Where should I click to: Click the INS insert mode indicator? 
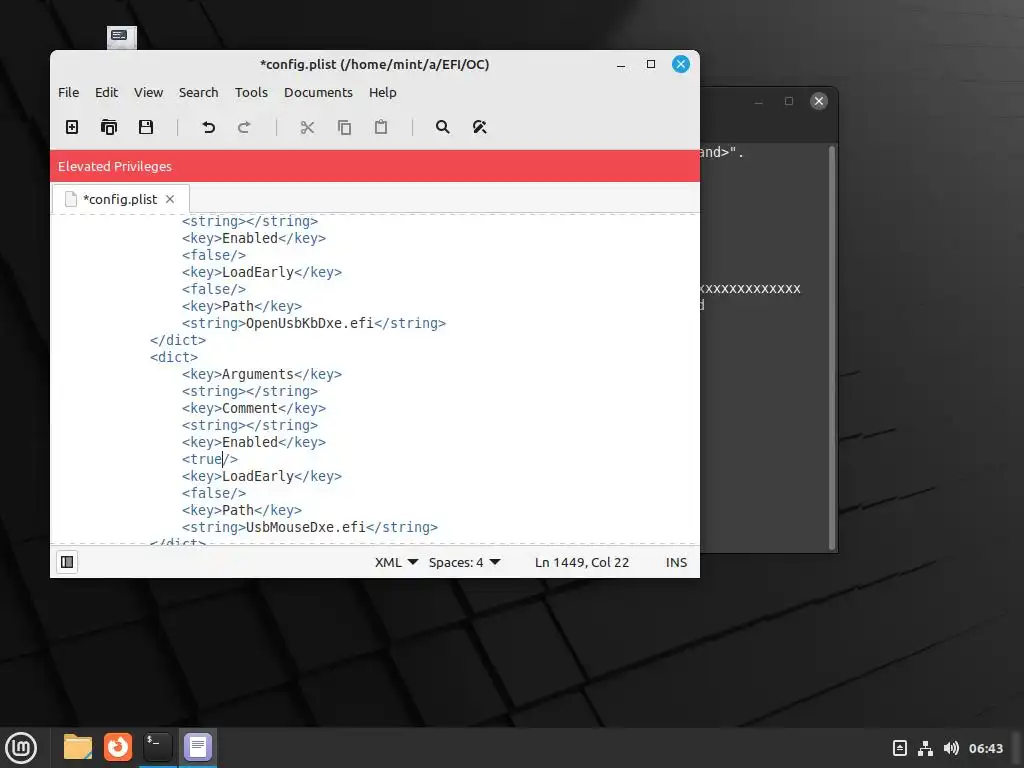pyautogui.click(x=676, y=562)
